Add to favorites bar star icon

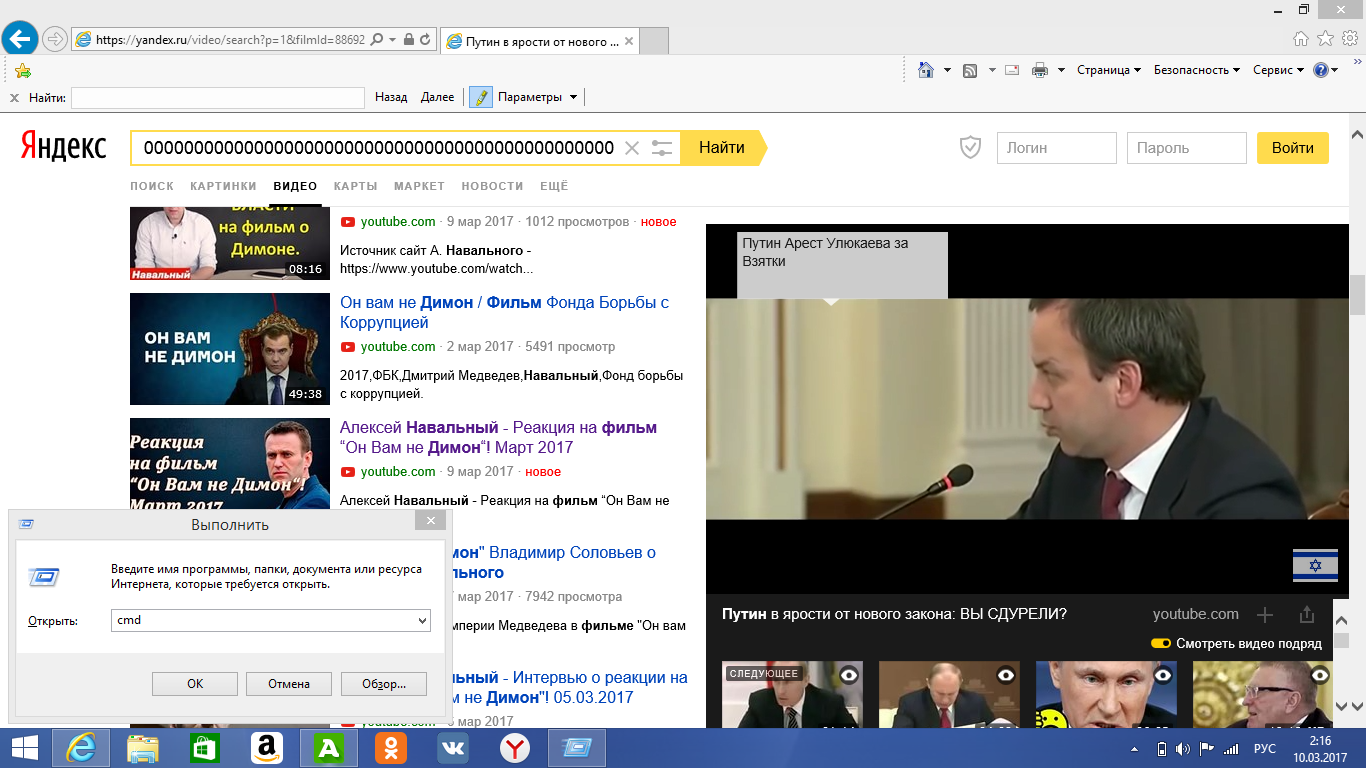[x=23, y=70]
